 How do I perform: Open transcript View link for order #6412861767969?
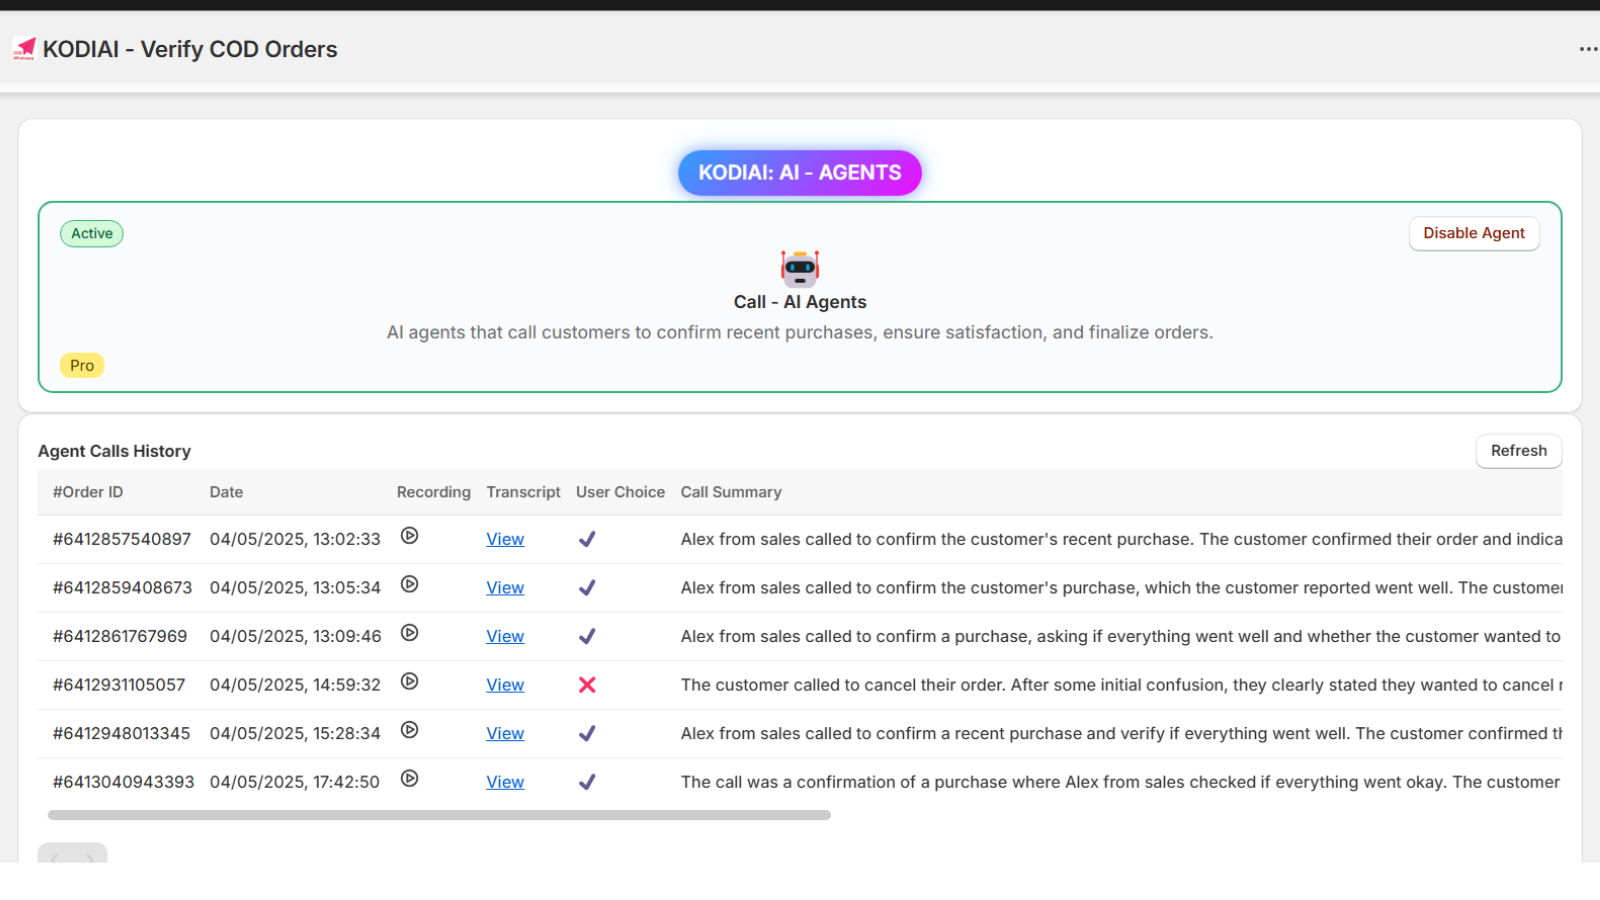pyautogui.click(x=505, y=636)
